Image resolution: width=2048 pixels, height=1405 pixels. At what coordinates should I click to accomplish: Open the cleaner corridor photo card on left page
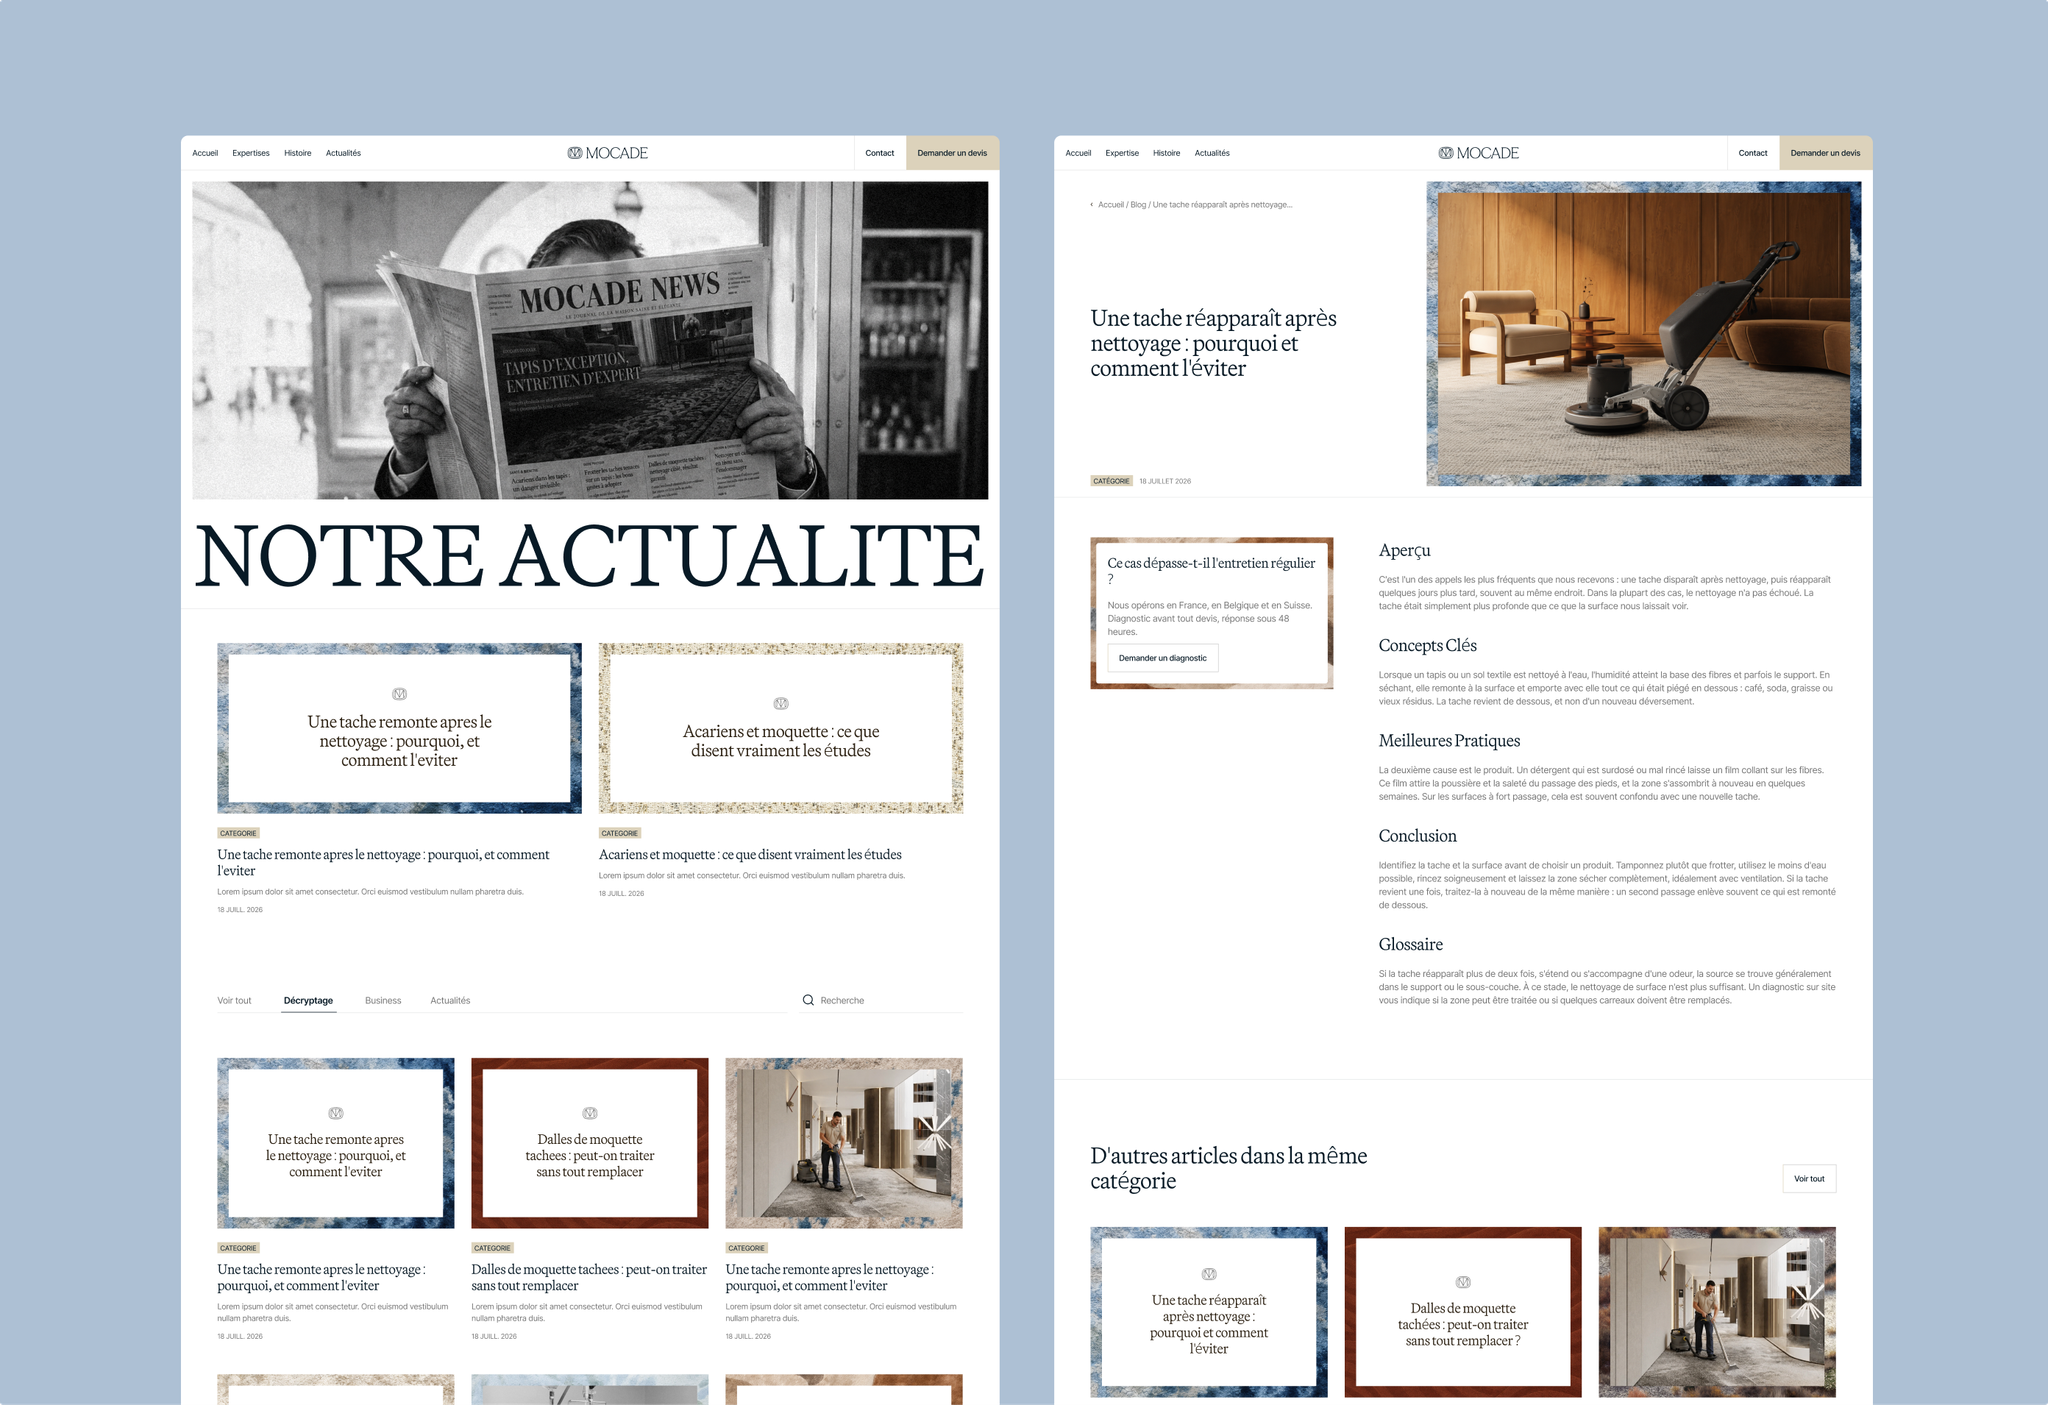(x=844, y=1143)
